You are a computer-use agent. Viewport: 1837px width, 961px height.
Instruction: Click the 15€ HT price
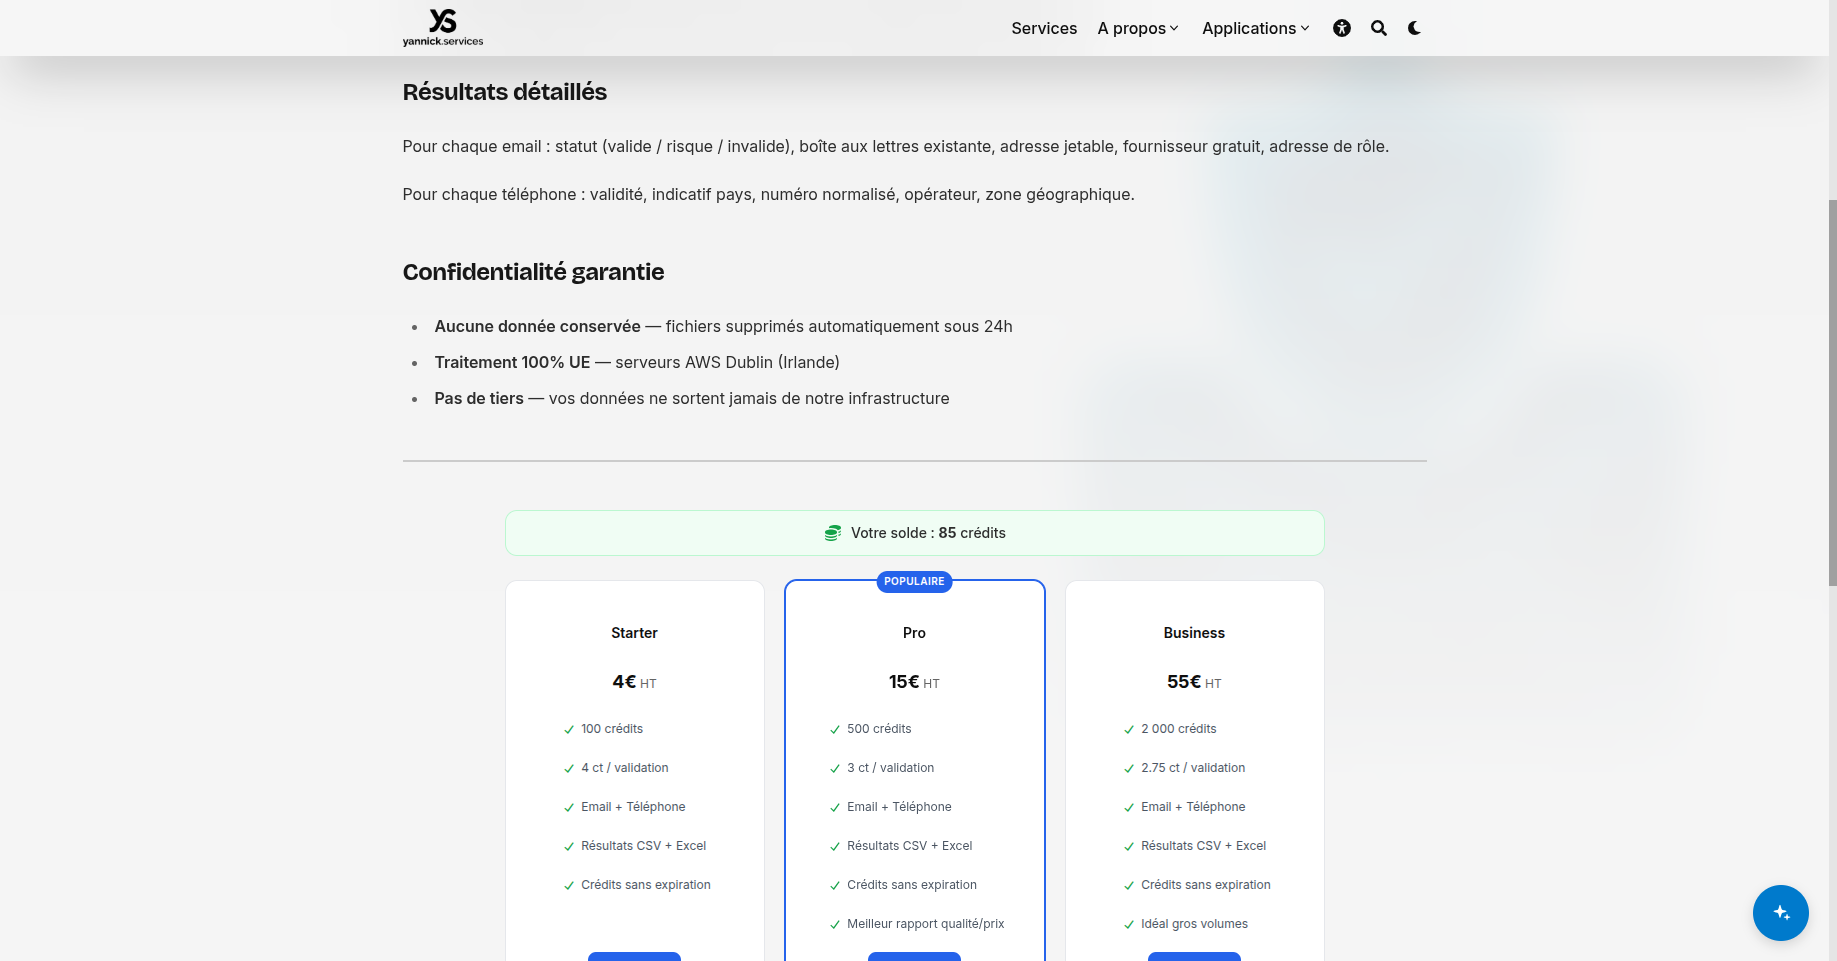tap(914, 682)
